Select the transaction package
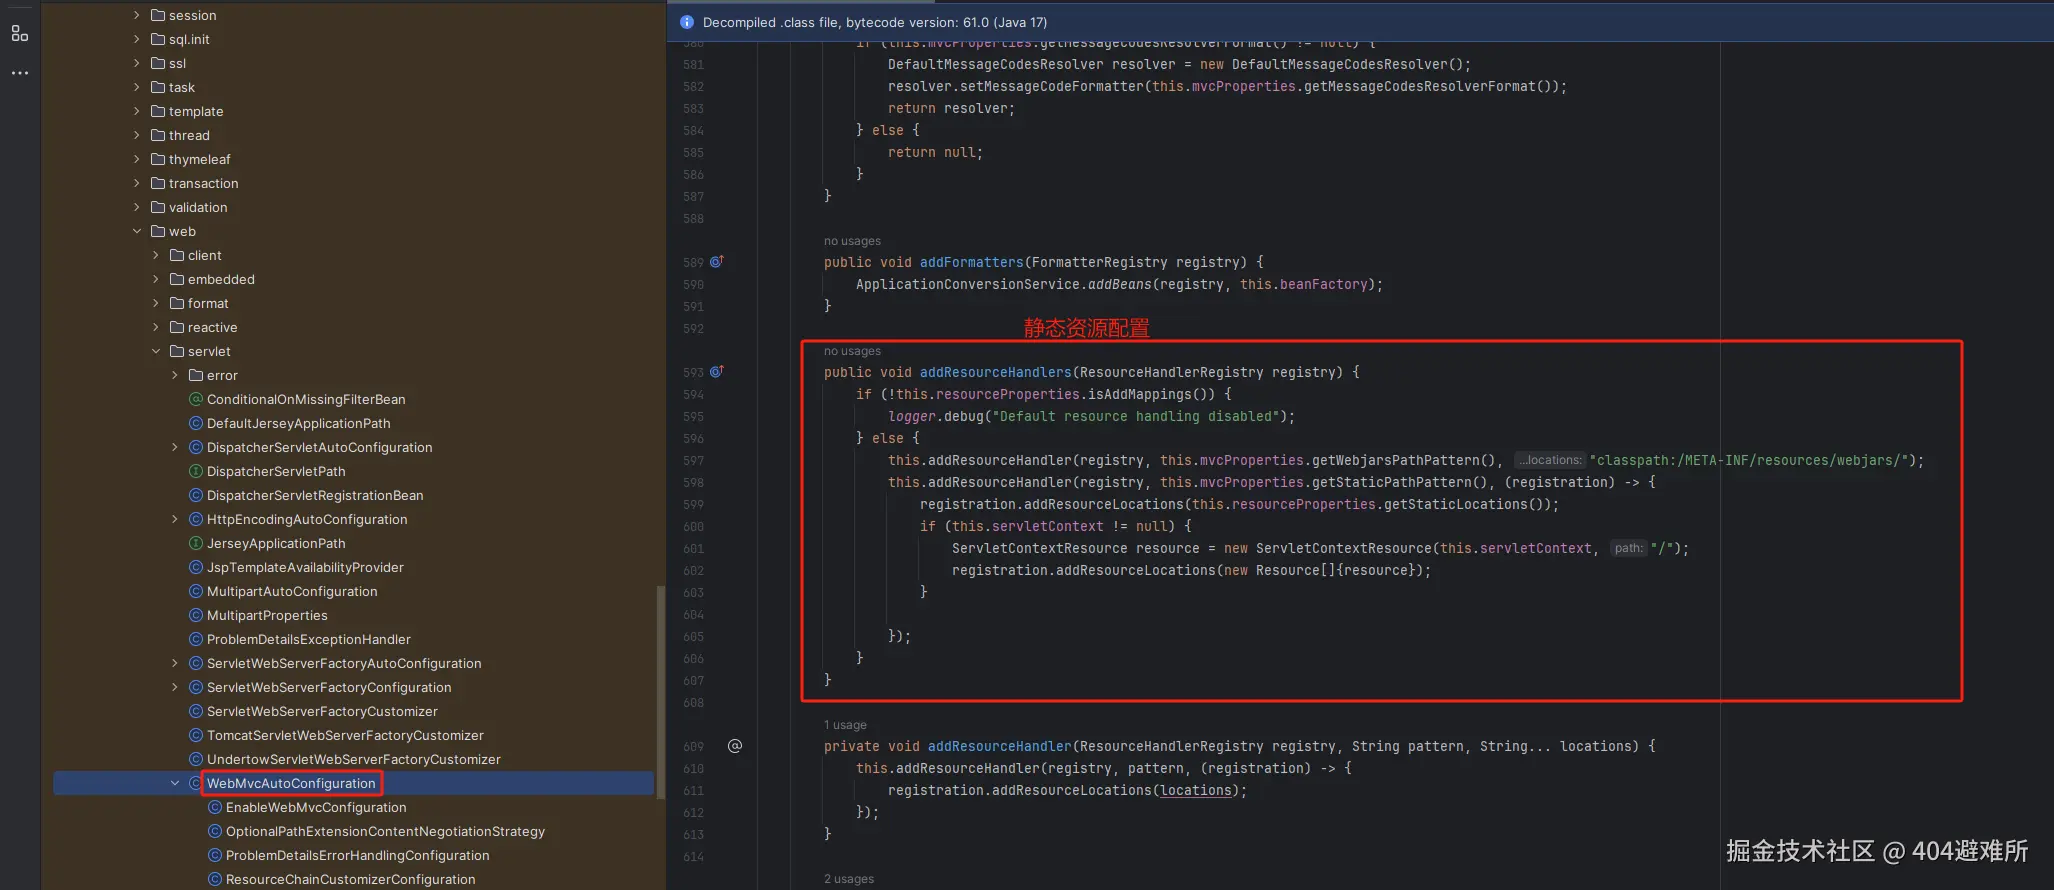Viewport: 2054px width, 890px height. [x=204, y=183]
